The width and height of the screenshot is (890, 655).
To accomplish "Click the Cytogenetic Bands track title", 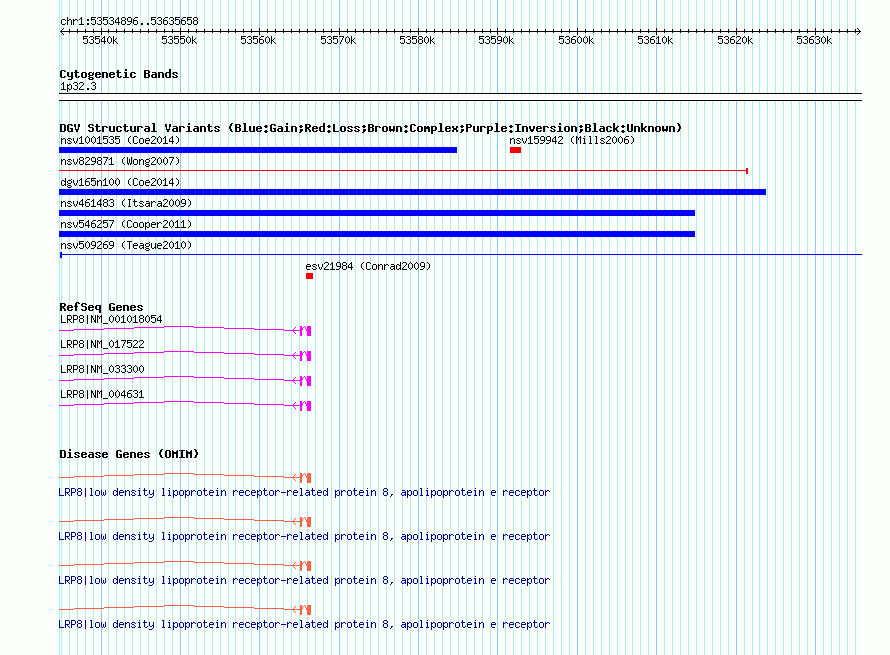I will [x=119, y=74].
